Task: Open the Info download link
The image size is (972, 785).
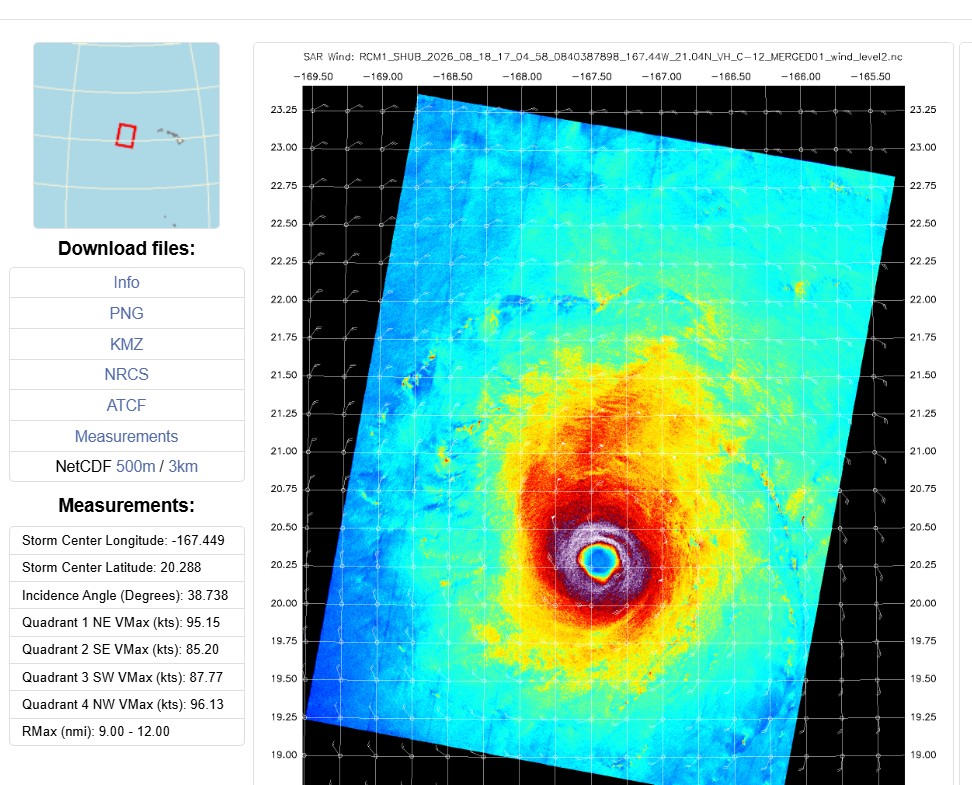Action: pyautogui.click(x=126, y=282)
